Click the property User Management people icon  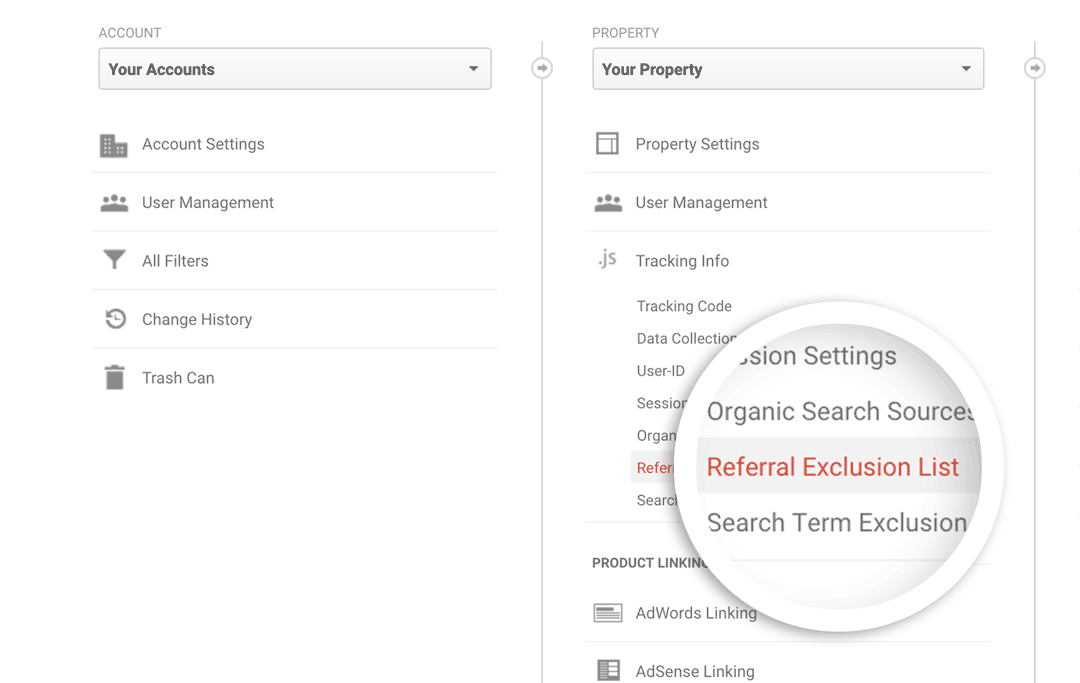coord(608,202)
